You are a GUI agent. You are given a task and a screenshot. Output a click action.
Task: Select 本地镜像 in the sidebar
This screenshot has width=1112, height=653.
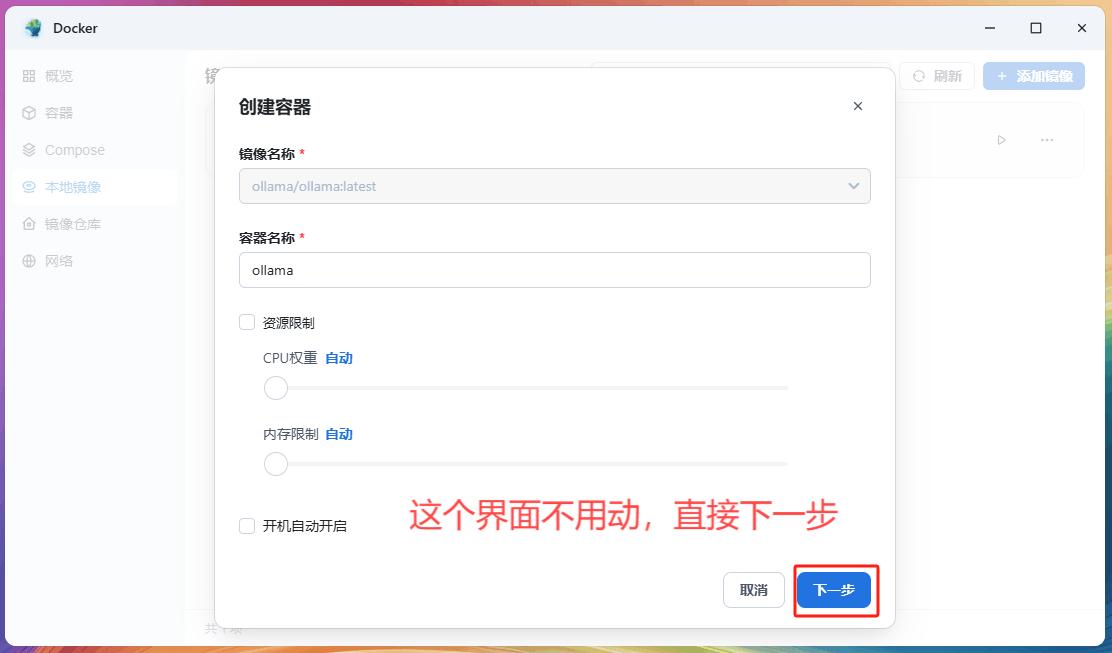(73, 187)
